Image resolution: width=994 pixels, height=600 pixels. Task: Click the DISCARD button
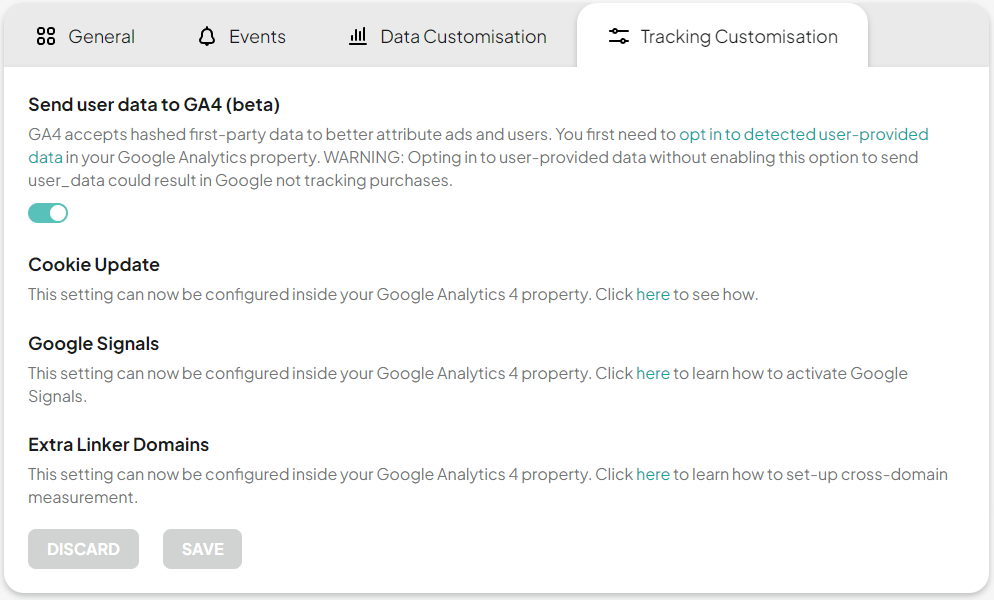click(x=84, y=549)
